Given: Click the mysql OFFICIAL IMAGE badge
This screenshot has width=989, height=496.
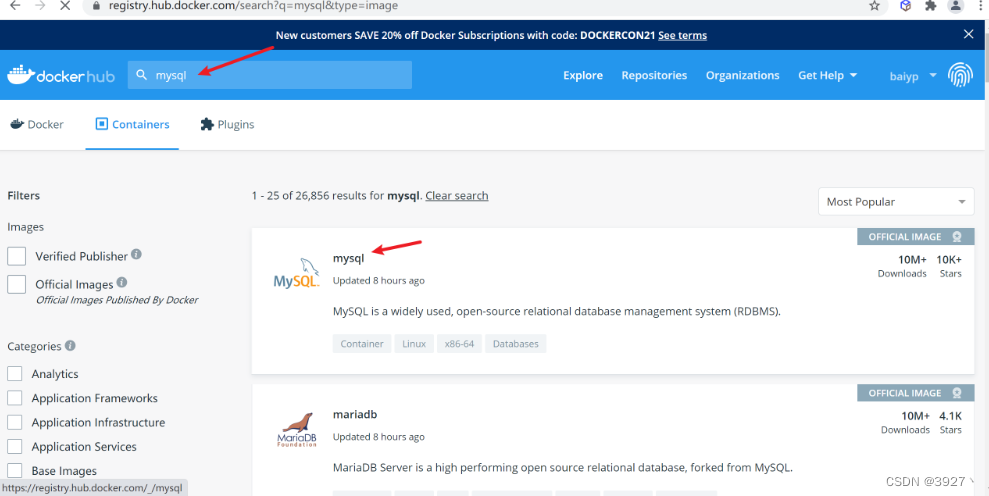Looking at the screenshot, I should tap(915, 237).
